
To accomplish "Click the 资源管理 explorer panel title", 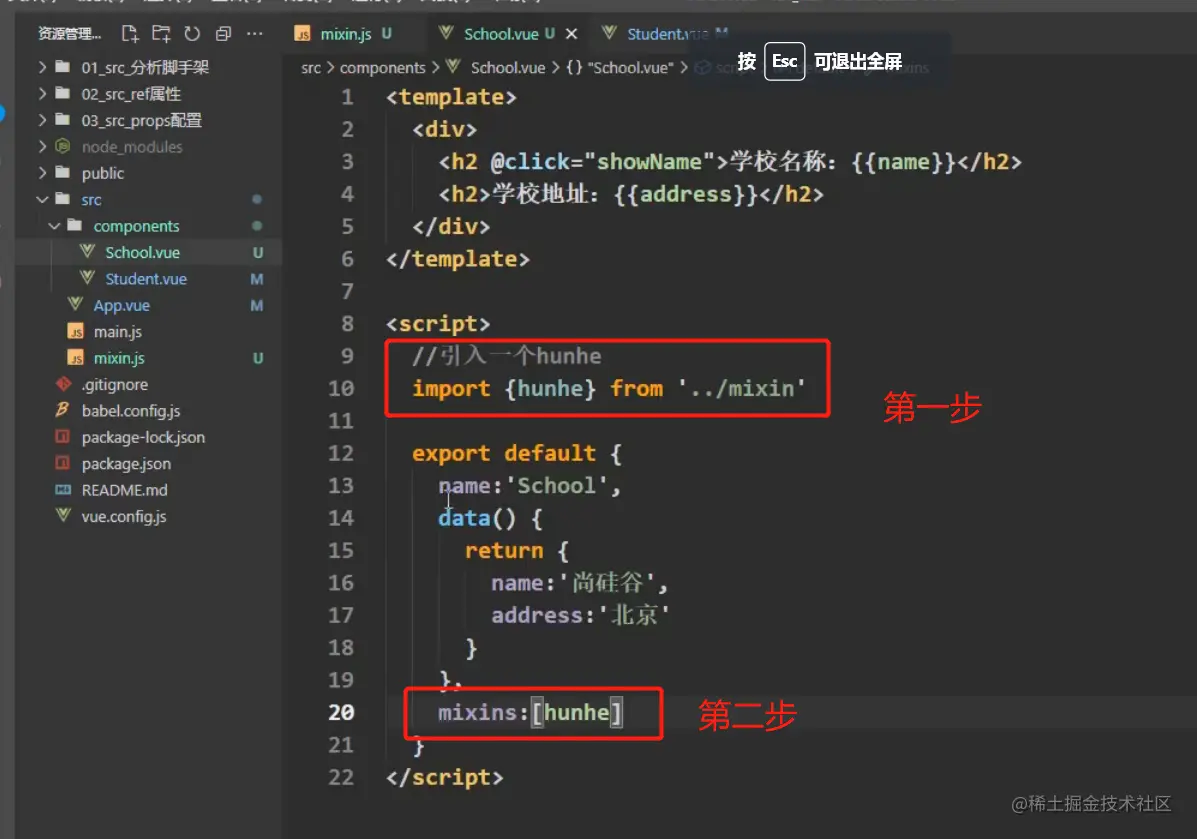I will (69, 34).
